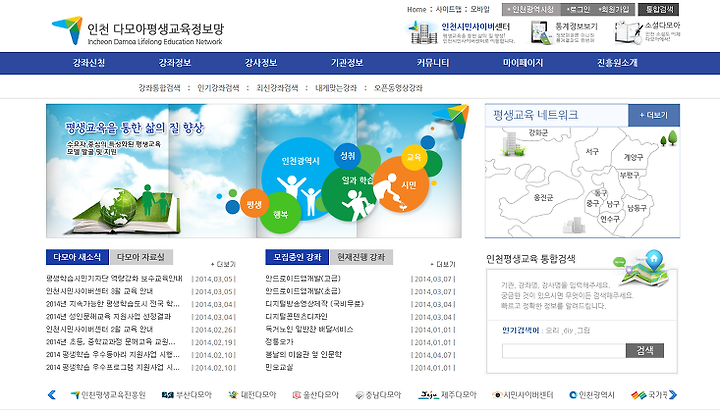Open 강좌신청 main menu
This screenshot has width=720, height=410.
click(89, 63)
